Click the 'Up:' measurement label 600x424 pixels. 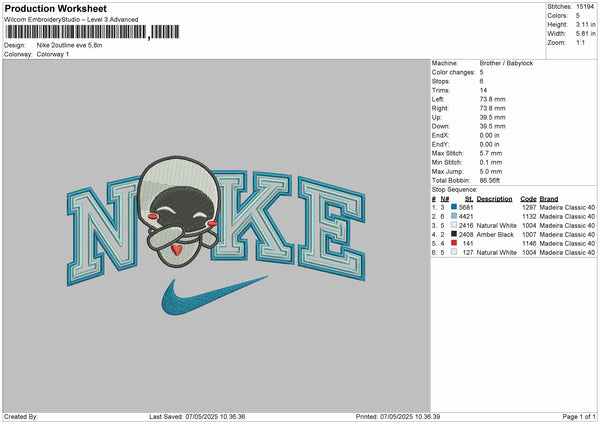[x=436, y=117]
